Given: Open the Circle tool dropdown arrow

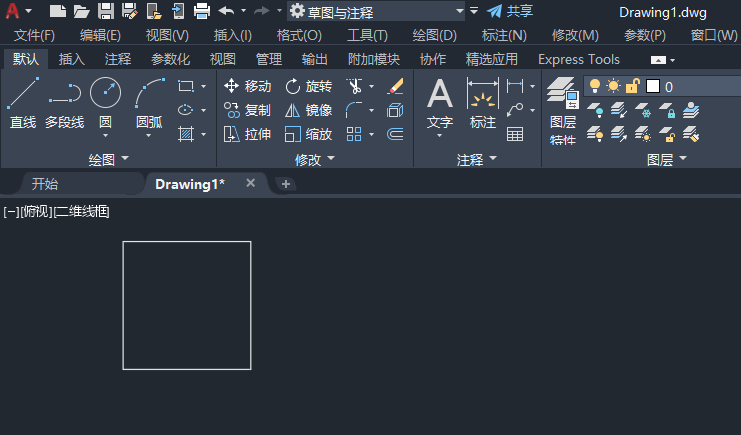Looking at the screenshot, I should (x=105, y=136).
